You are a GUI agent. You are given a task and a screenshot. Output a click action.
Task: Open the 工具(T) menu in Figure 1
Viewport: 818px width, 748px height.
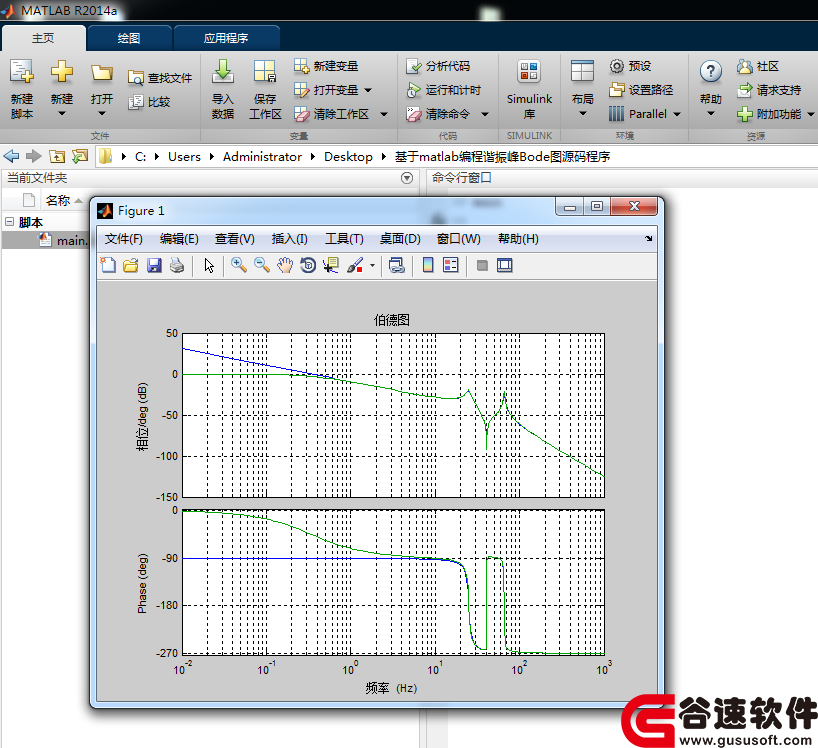[x=344, y=239]
